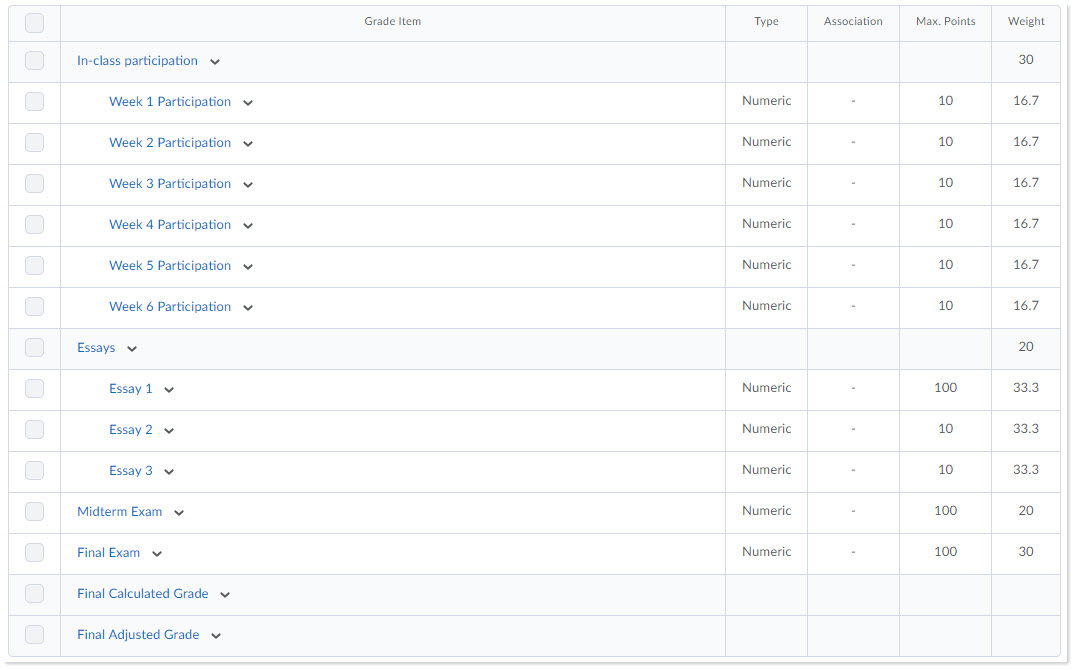Toggle checkbox for Final Exam row

[x=34, y=553]
